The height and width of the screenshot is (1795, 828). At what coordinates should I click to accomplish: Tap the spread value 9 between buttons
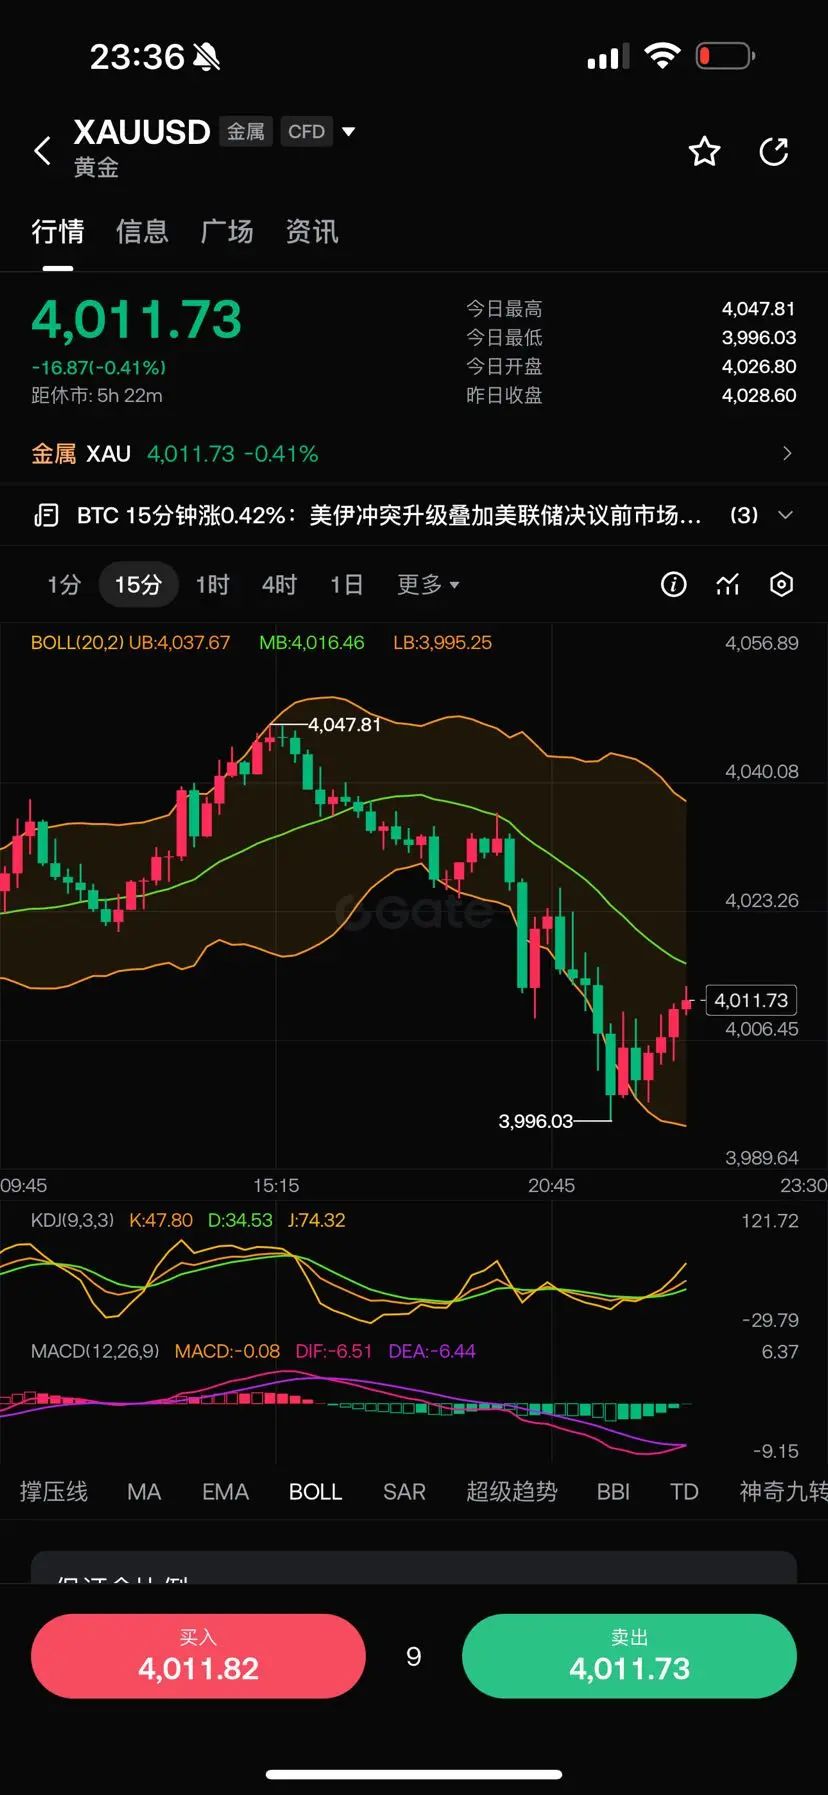(x=414, y=1657)
